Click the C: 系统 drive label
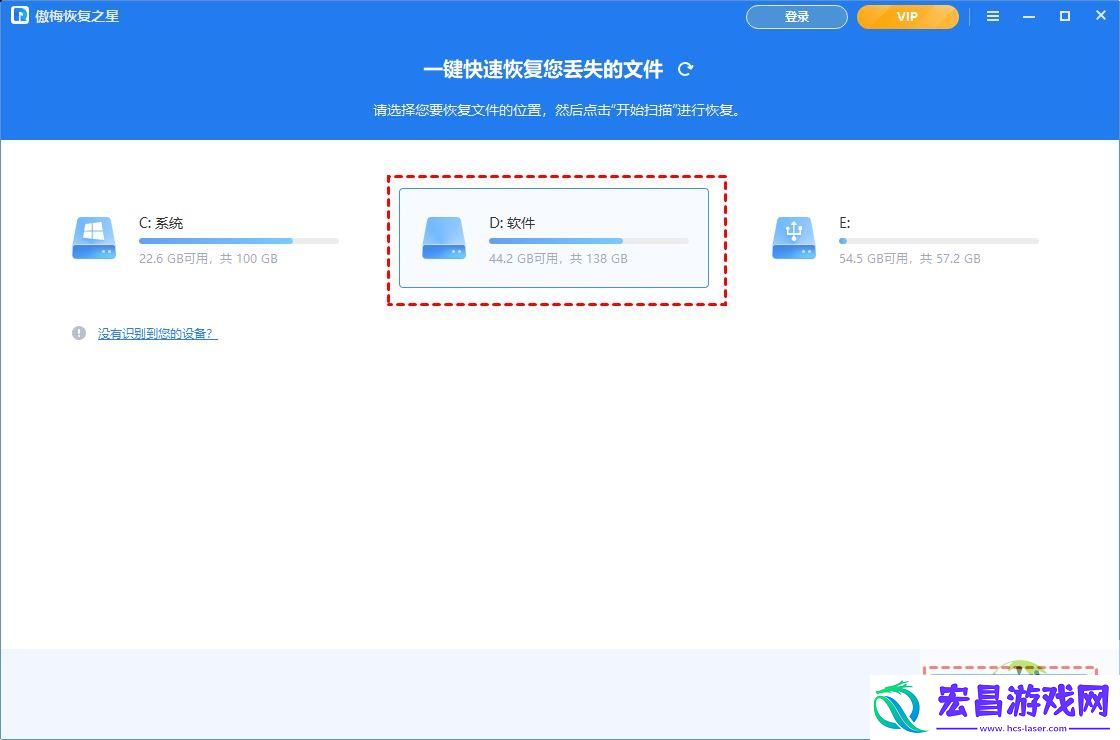Image resolution: width=1120 pixels, height=740 pixels. pos(161,223)
